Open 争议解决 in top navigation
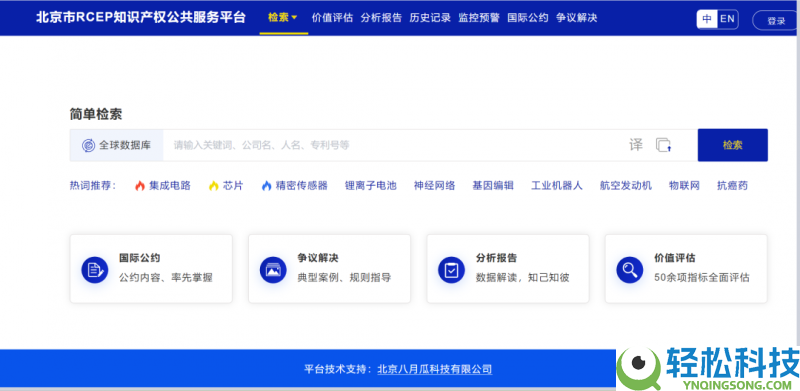The width and height of the screenshot is (800, 391). pyautogui.click(x=577, y=18)
